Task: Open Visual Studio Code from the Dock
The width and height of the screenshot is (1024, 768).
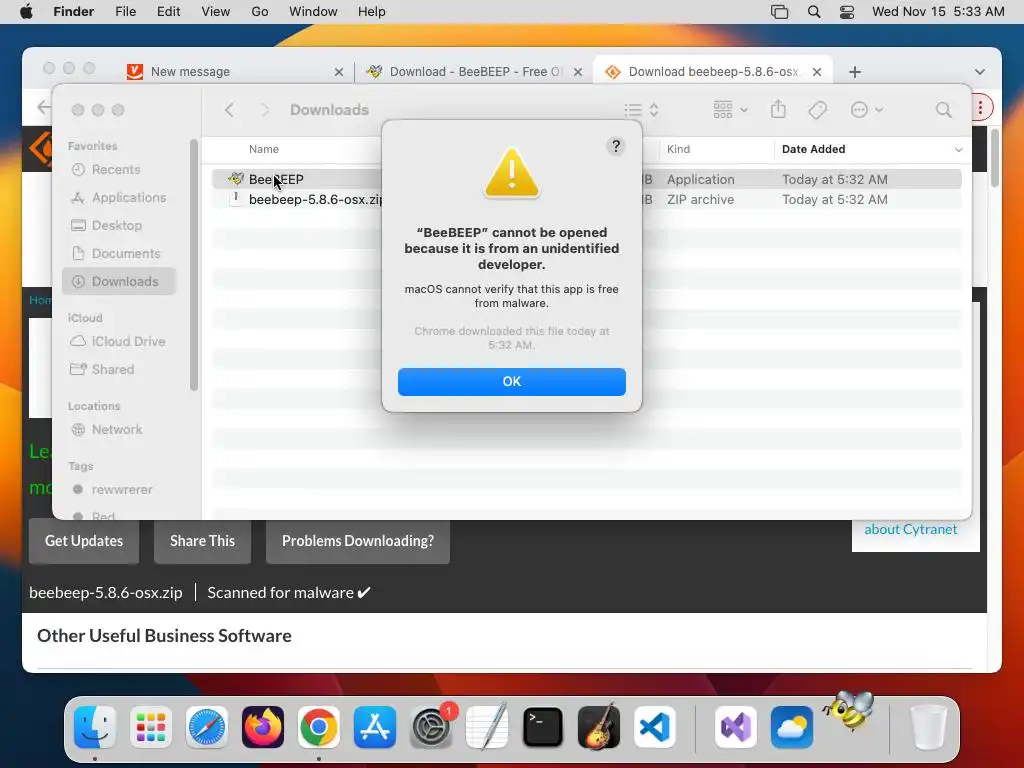Action: click(655, 727)
